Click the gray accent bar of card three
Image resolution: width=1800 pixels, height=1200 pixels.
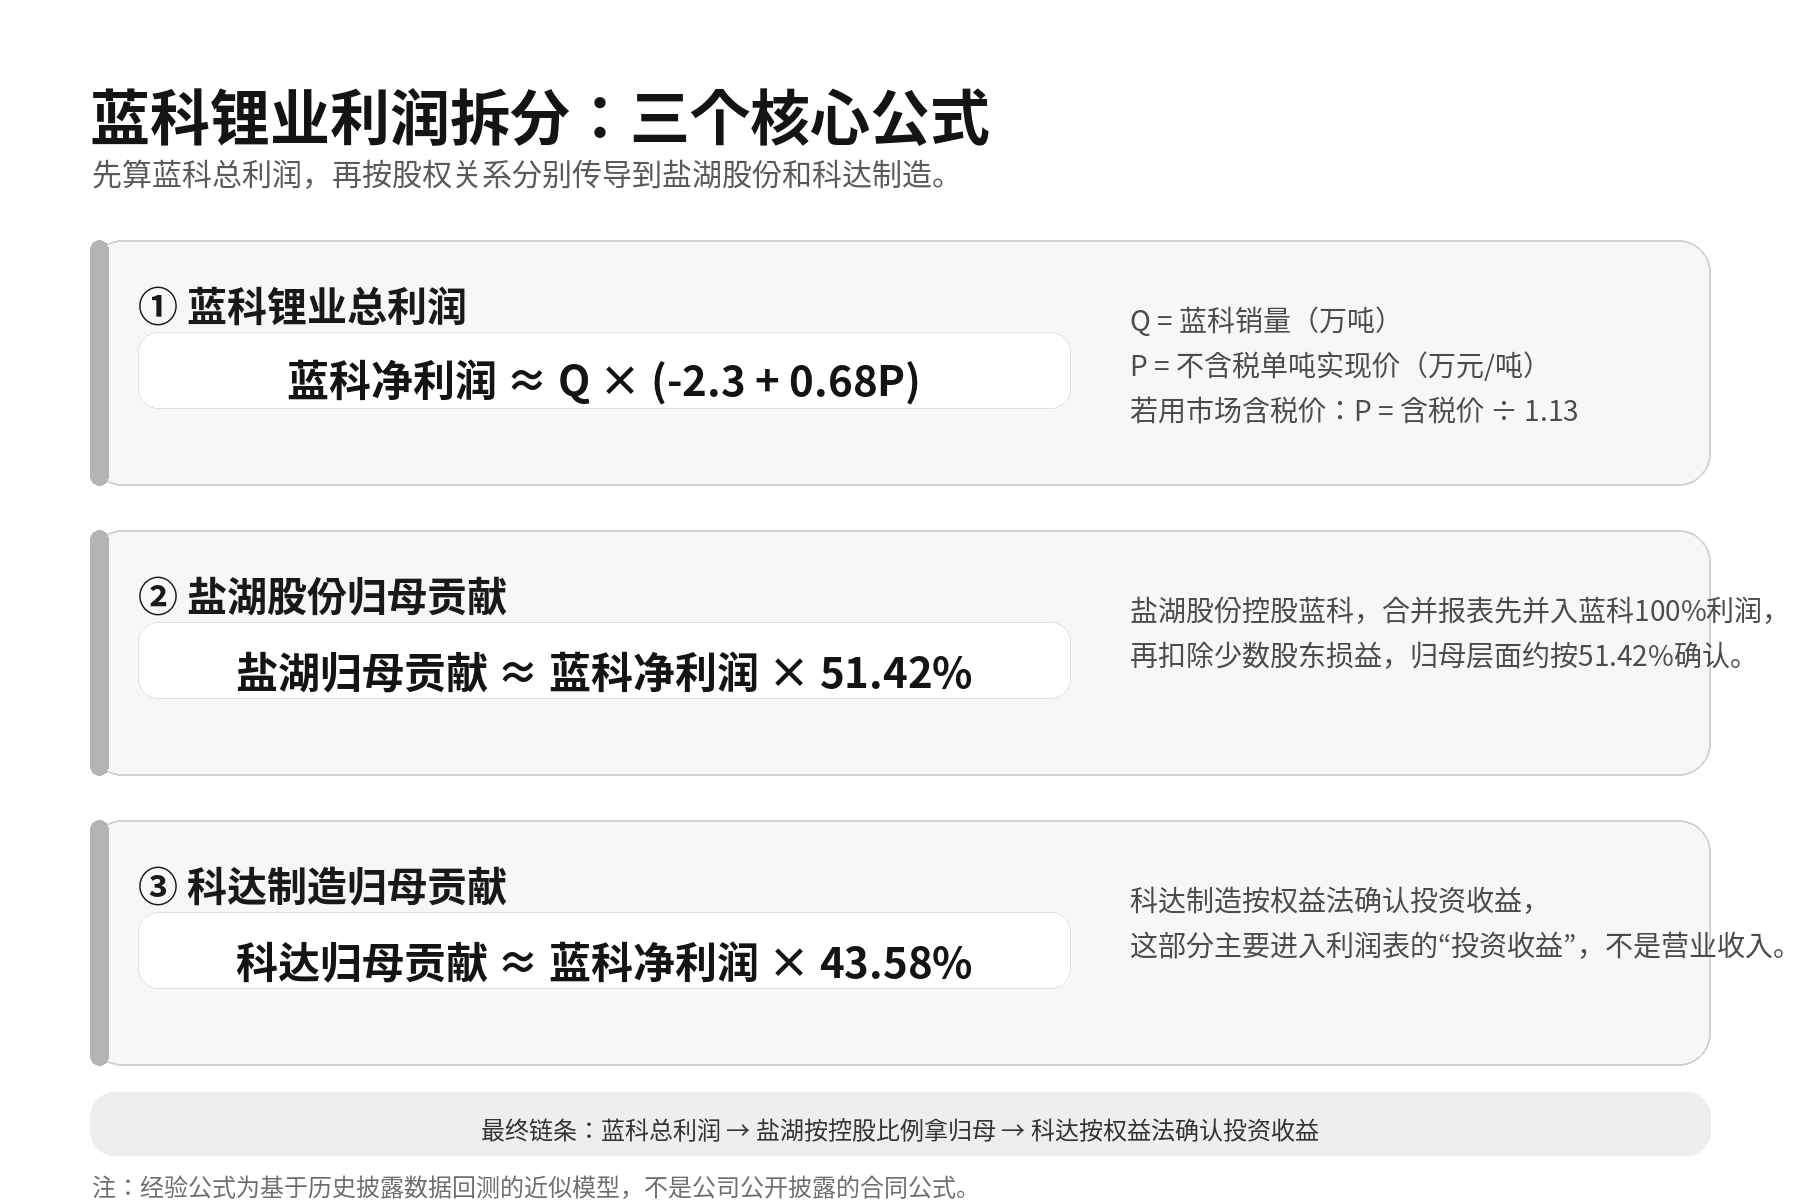click(x=99, y=943)
